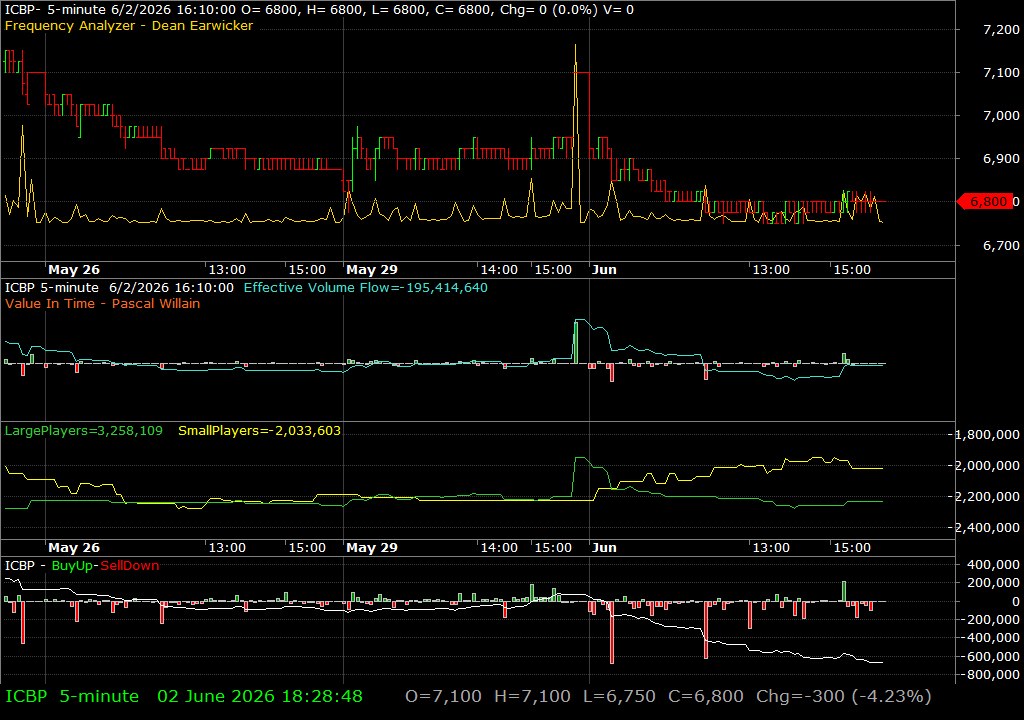Click the 'Frequency Analyzer - Dean Earwicker' label
Viewport: 1024px width, 720px height.
(129, 26)
